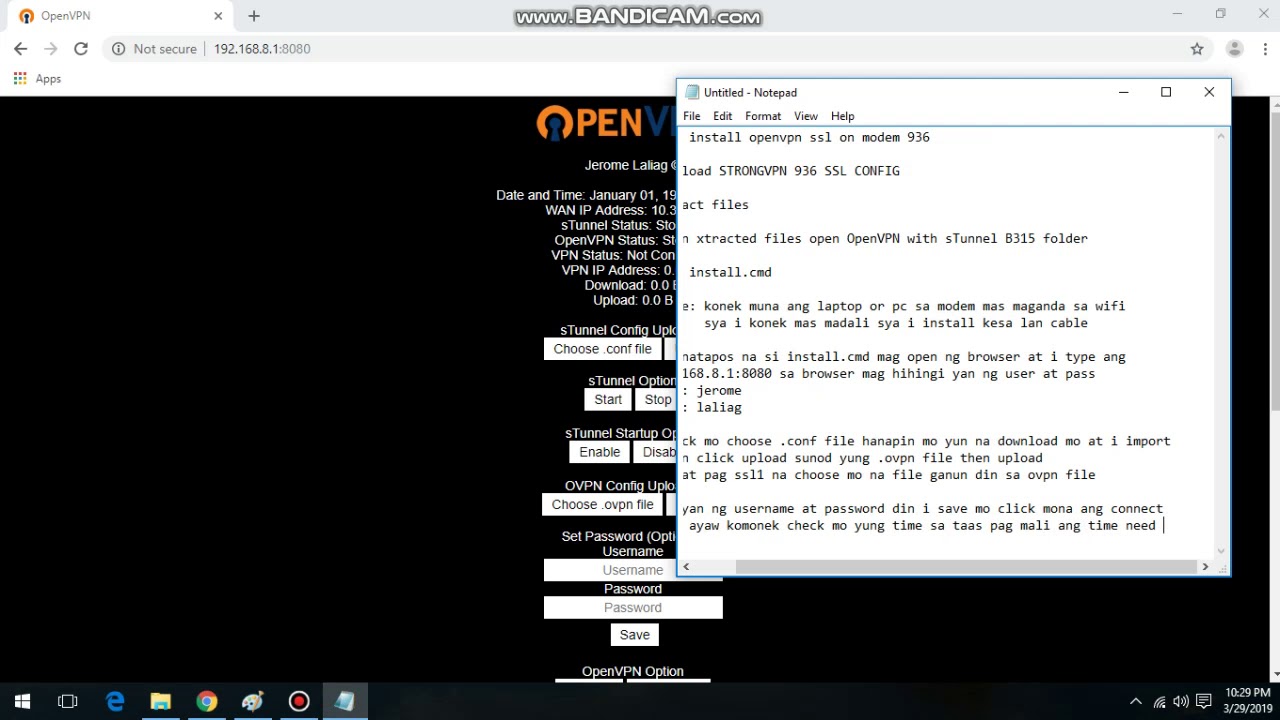Minimize the Notepad window

[1124, 92]
